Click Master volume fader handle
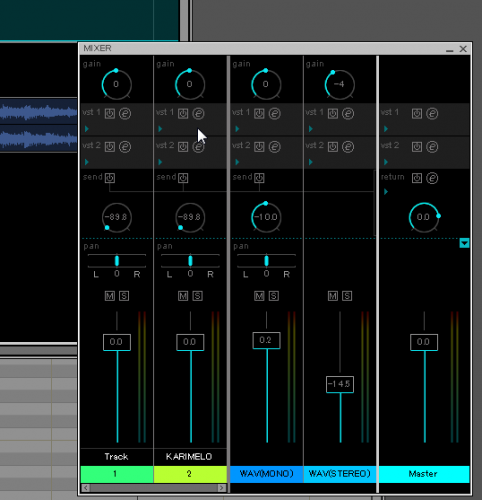Image resolution: width=482 pixels, height=500 pixels. (x=424, y=342)
